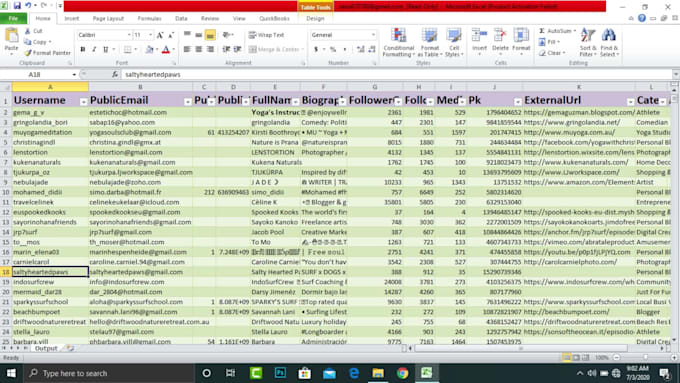
Task: Toggle Wrap Text
Action: click(266, 35)
